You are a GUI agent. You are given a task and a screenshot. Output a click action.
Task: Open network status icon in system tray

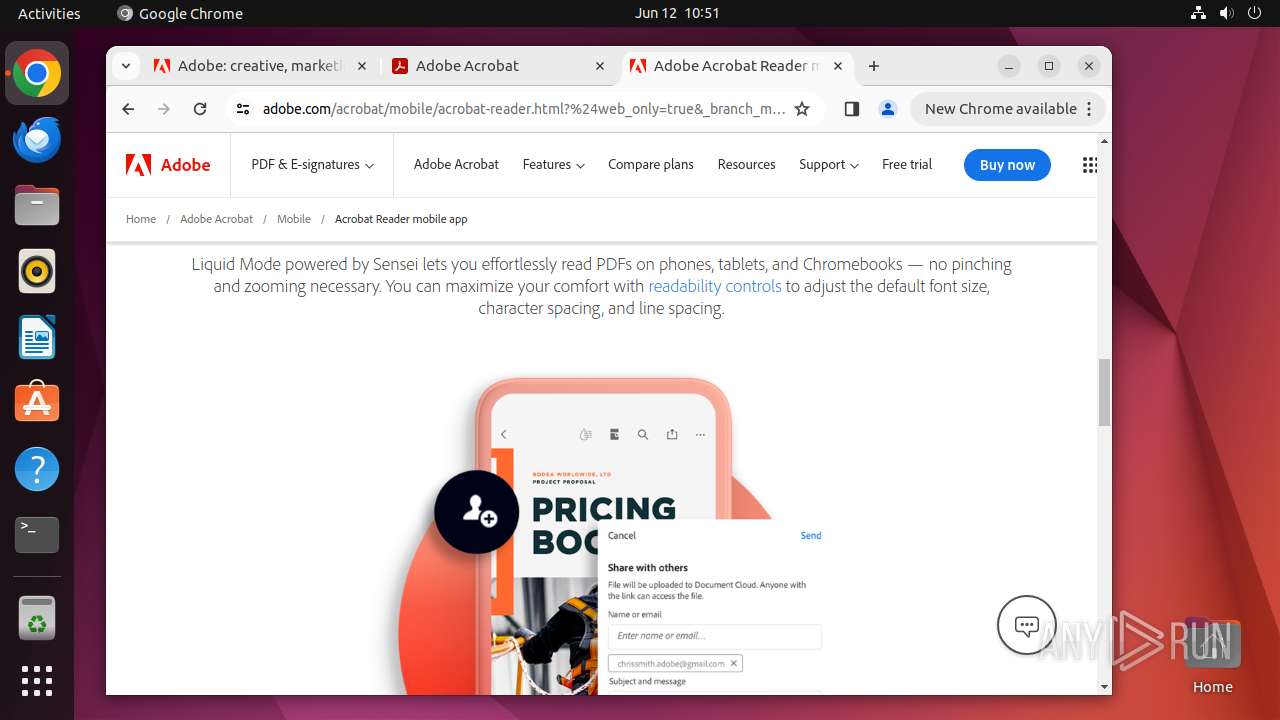pyautogui.click(x=1199, y=13)
